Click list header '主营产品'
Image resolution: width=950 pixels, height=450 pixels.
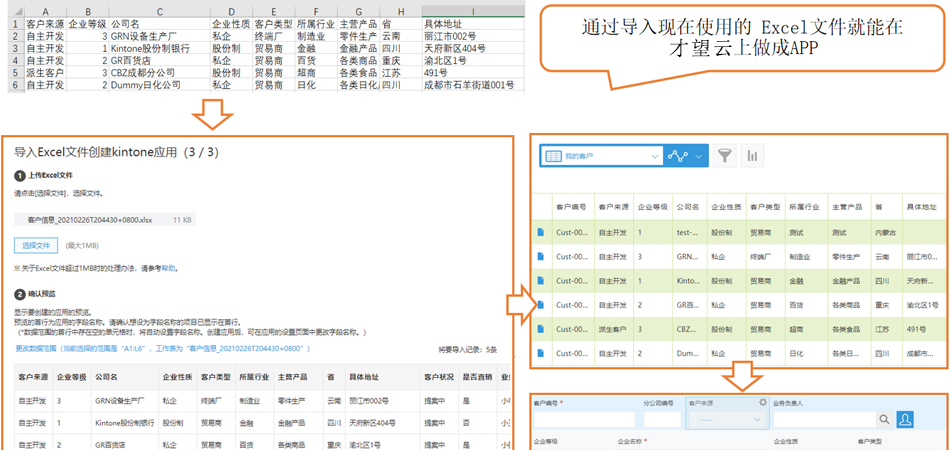[x=847, y=207]
